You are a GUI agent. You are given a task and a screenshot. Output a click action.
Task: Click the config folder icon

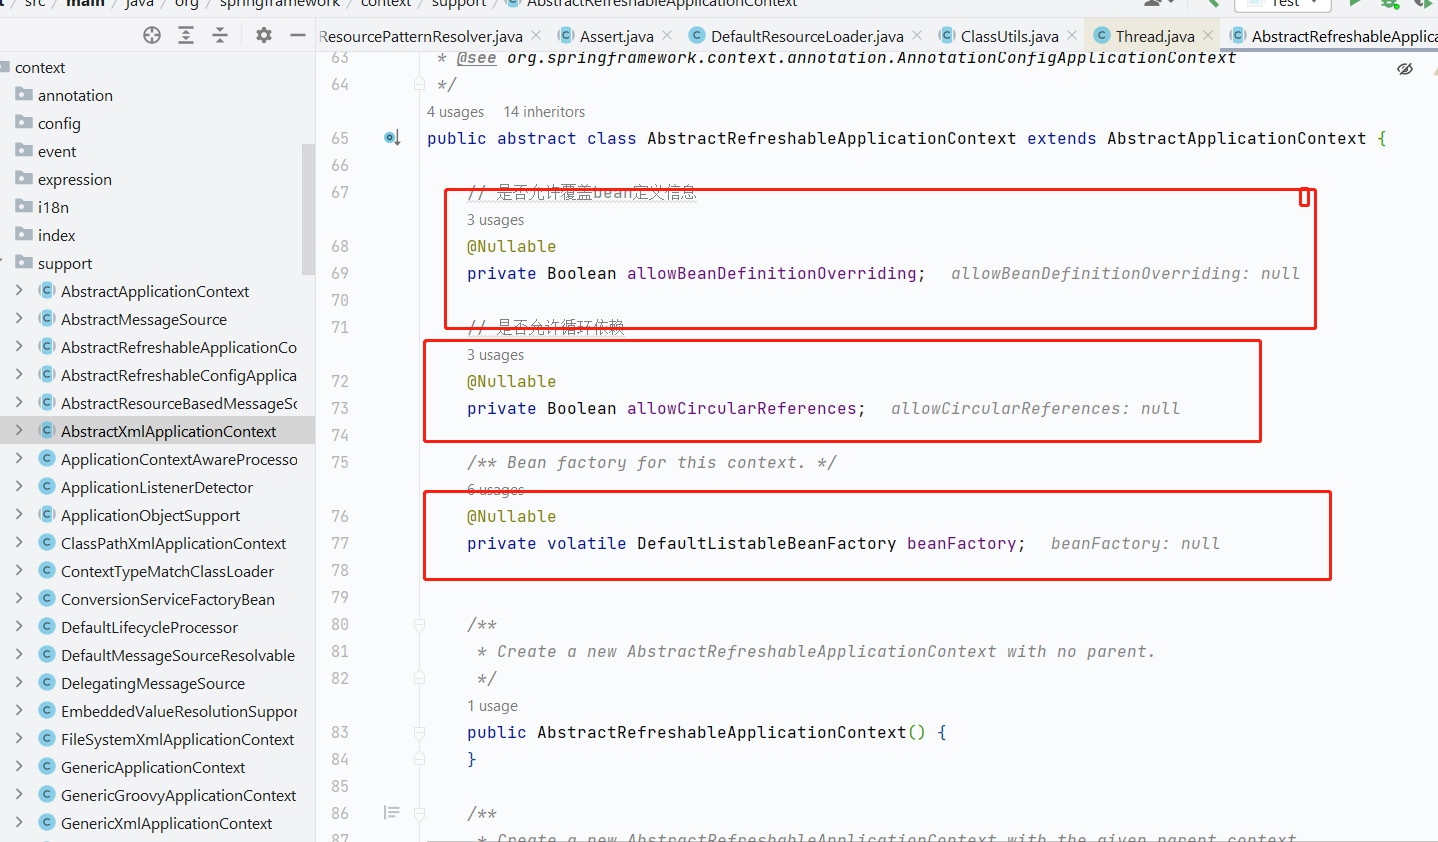click(x=24, y=122)
